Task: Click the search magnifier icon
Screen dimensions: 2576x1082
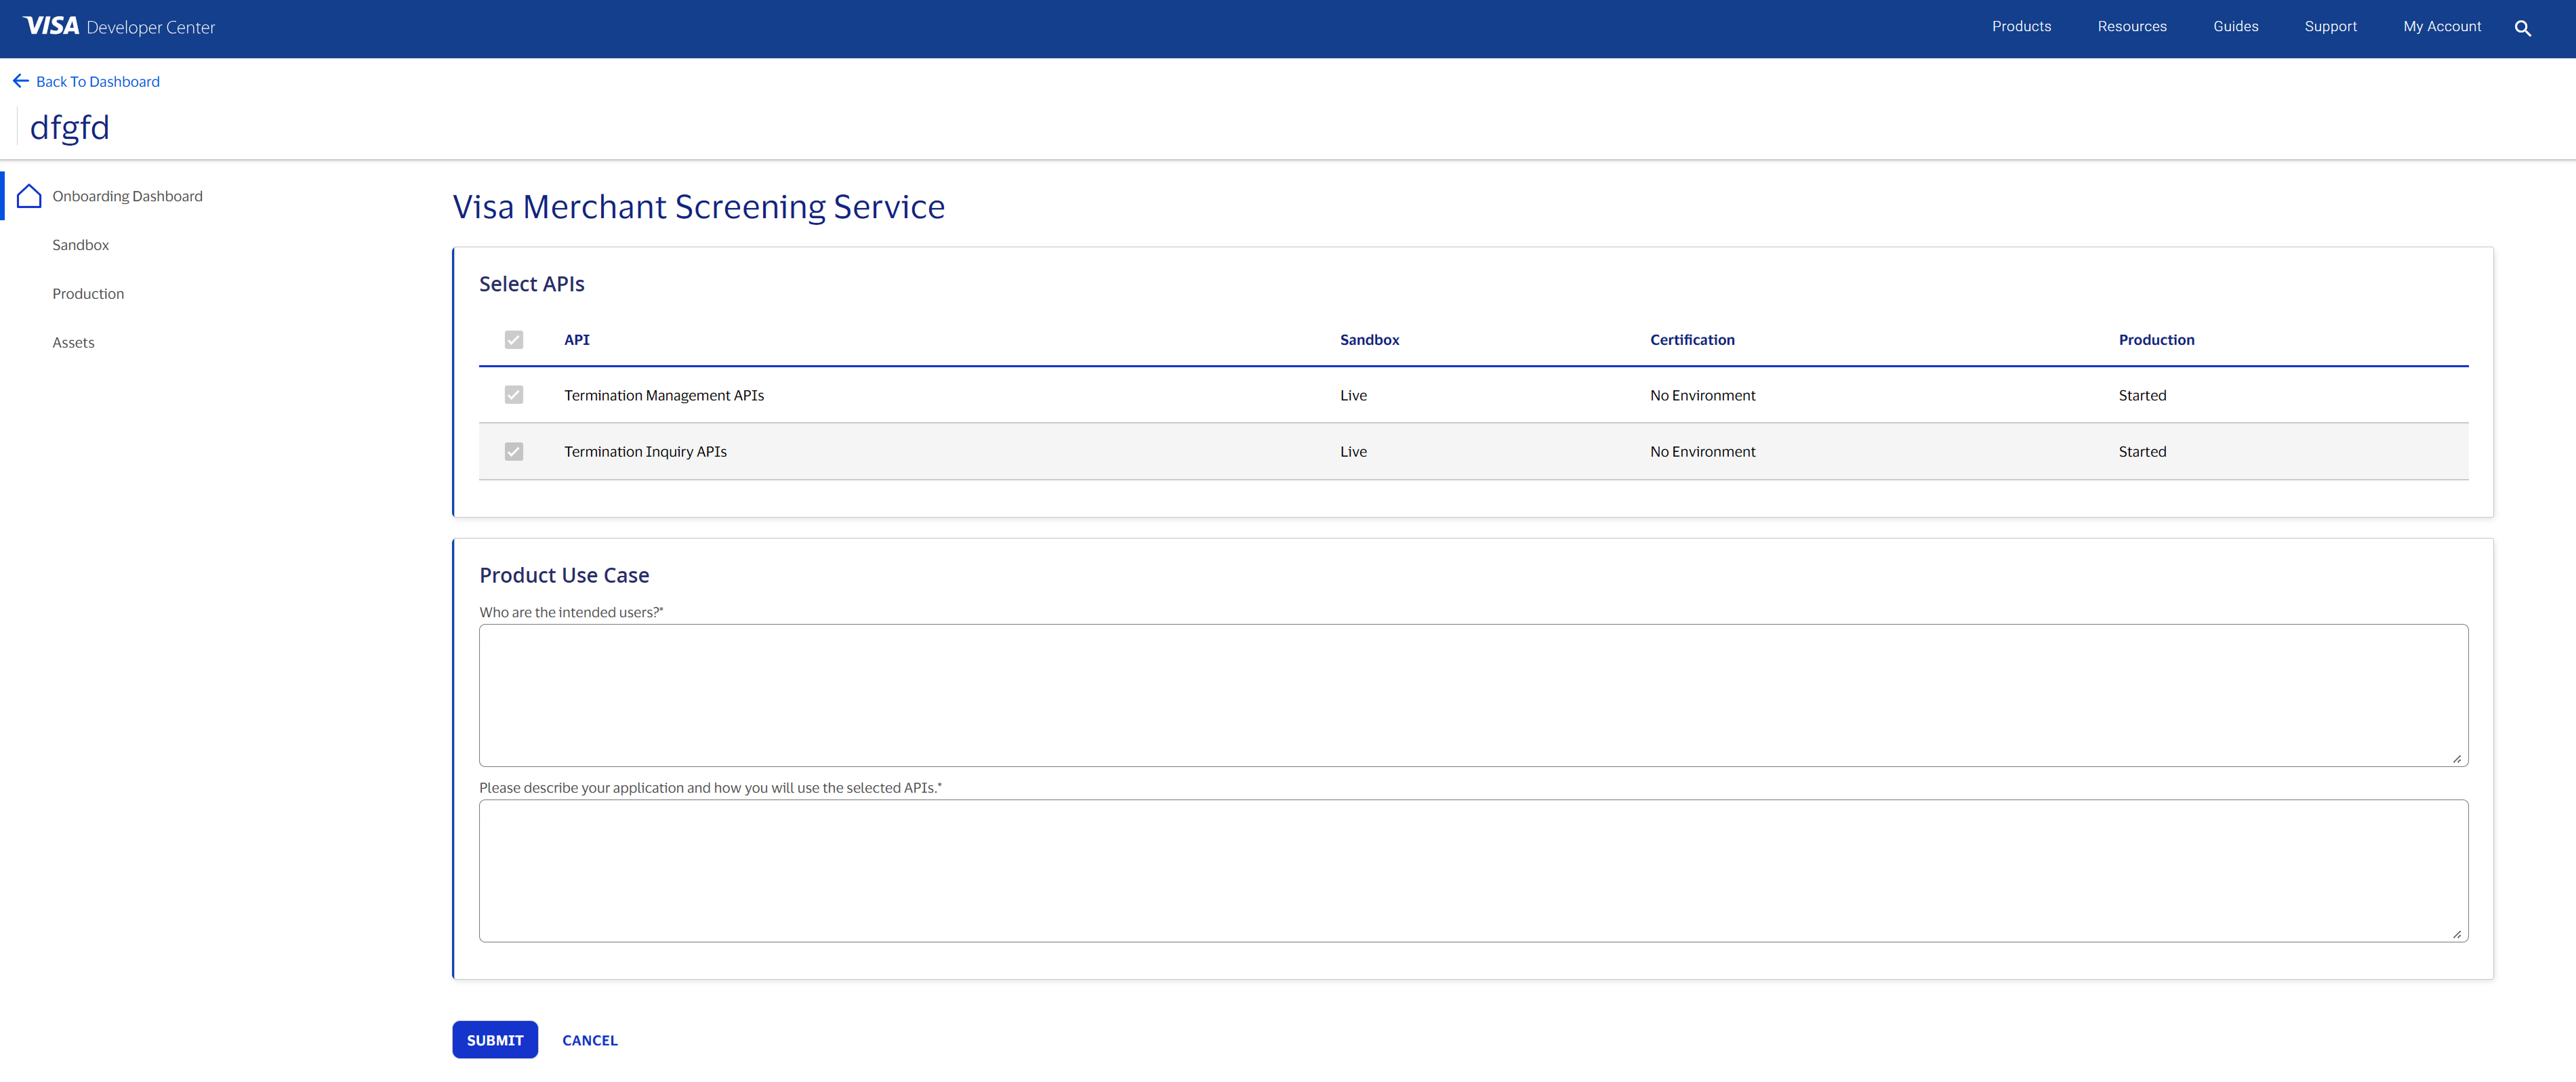Action: pyautogui.click(x=2522, y=28)
